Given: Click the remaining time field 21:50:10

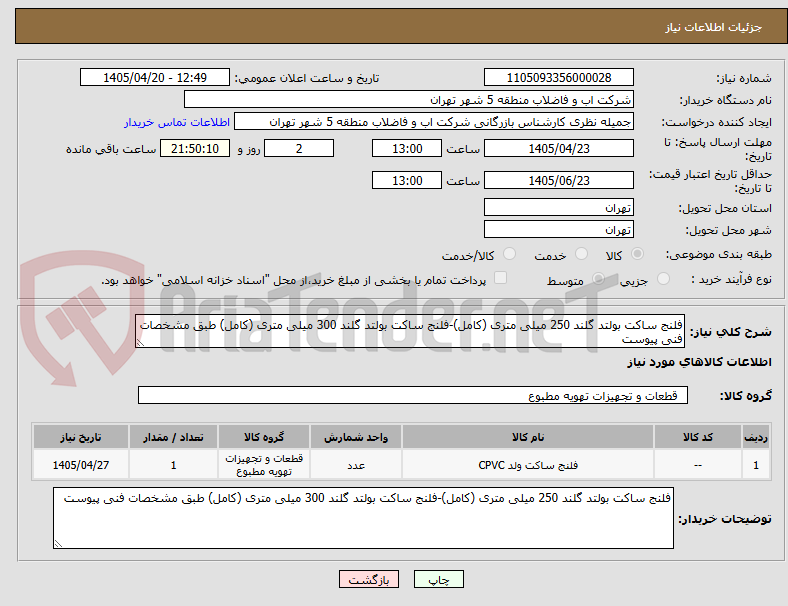Looking at the screenshot, I should pyautogui.click(x=195, y=149).
